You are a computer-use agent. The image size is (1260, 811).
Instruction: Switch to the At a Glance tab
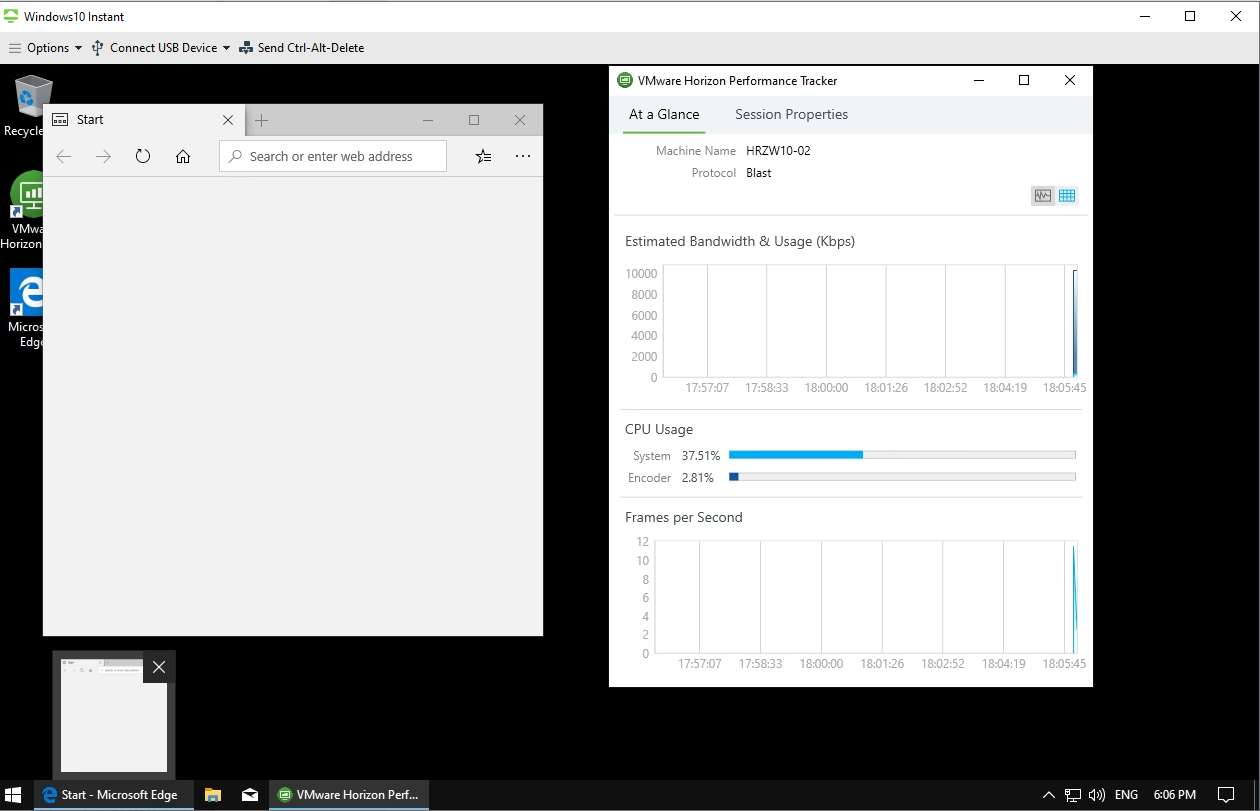click(x=664, y=114)
